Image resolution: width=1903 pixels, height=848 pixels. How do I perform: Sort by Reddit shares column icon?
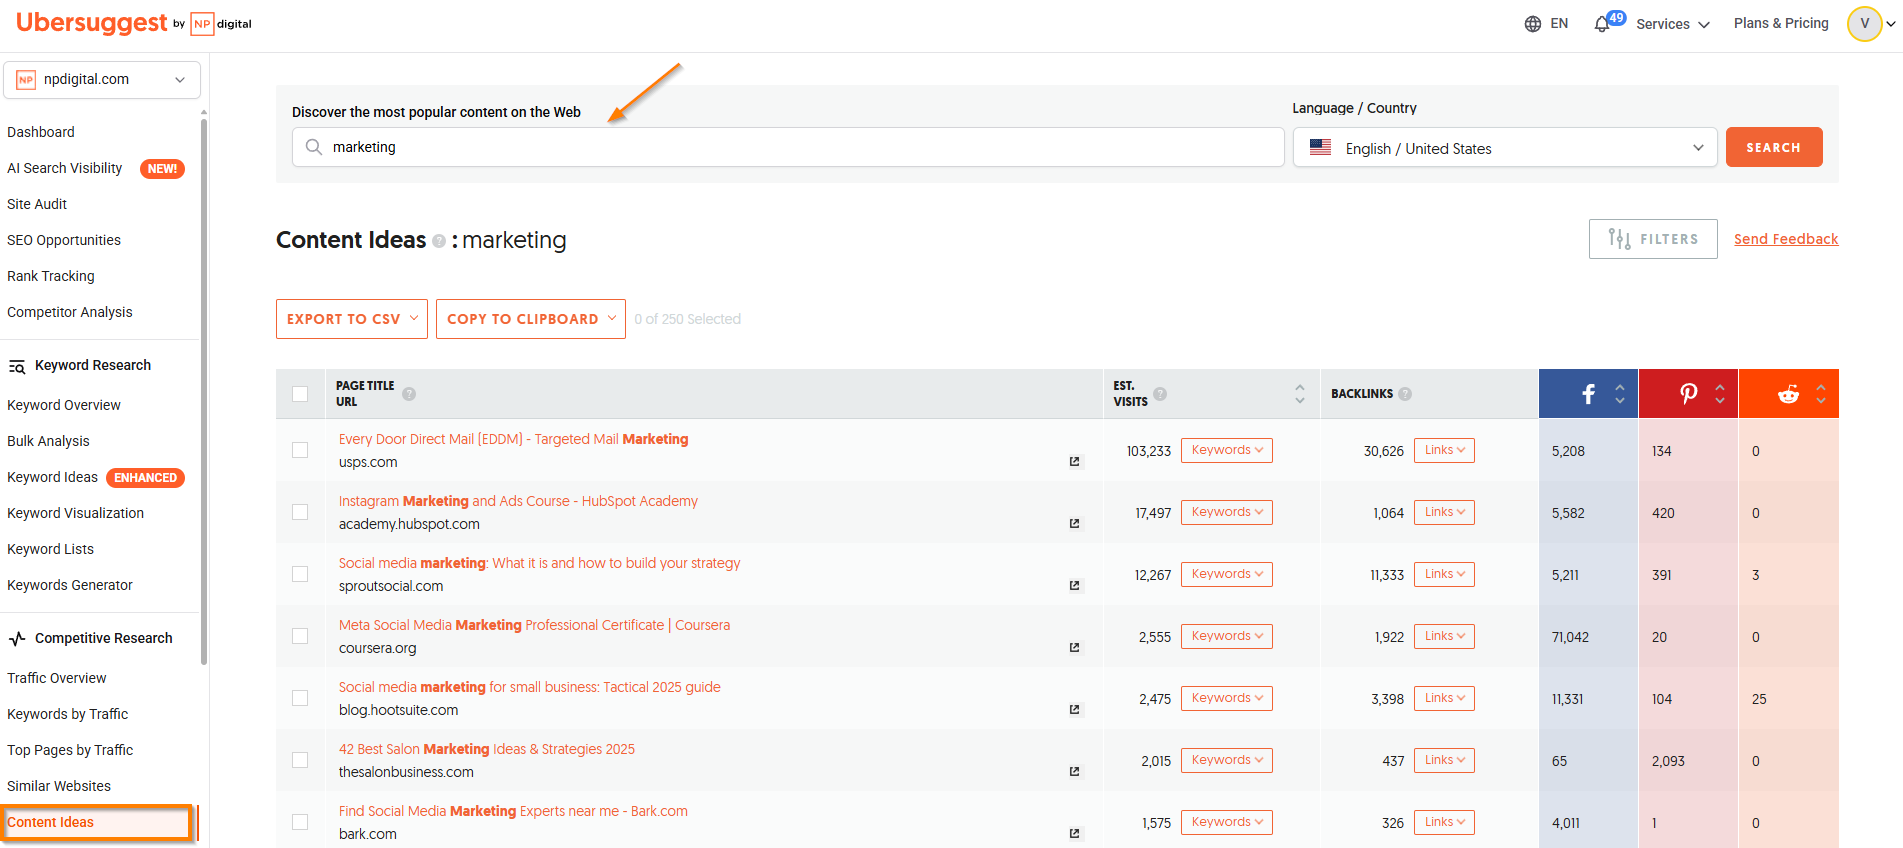1821,394
